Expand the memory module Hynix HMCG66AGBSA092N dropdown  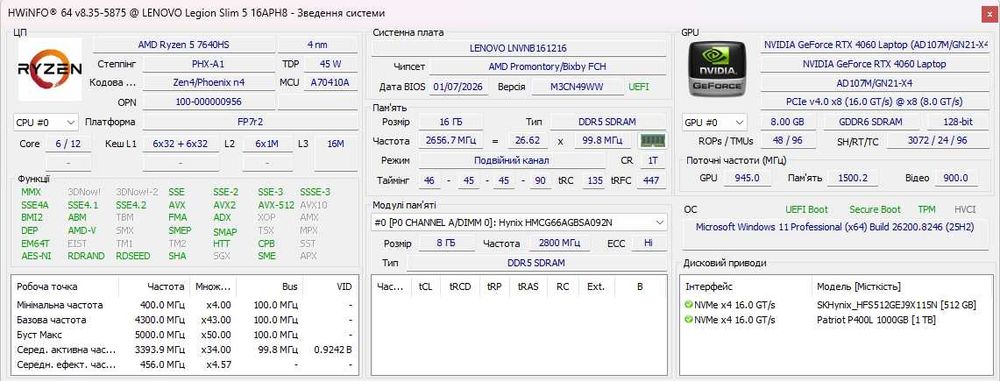tap(520, 222)
